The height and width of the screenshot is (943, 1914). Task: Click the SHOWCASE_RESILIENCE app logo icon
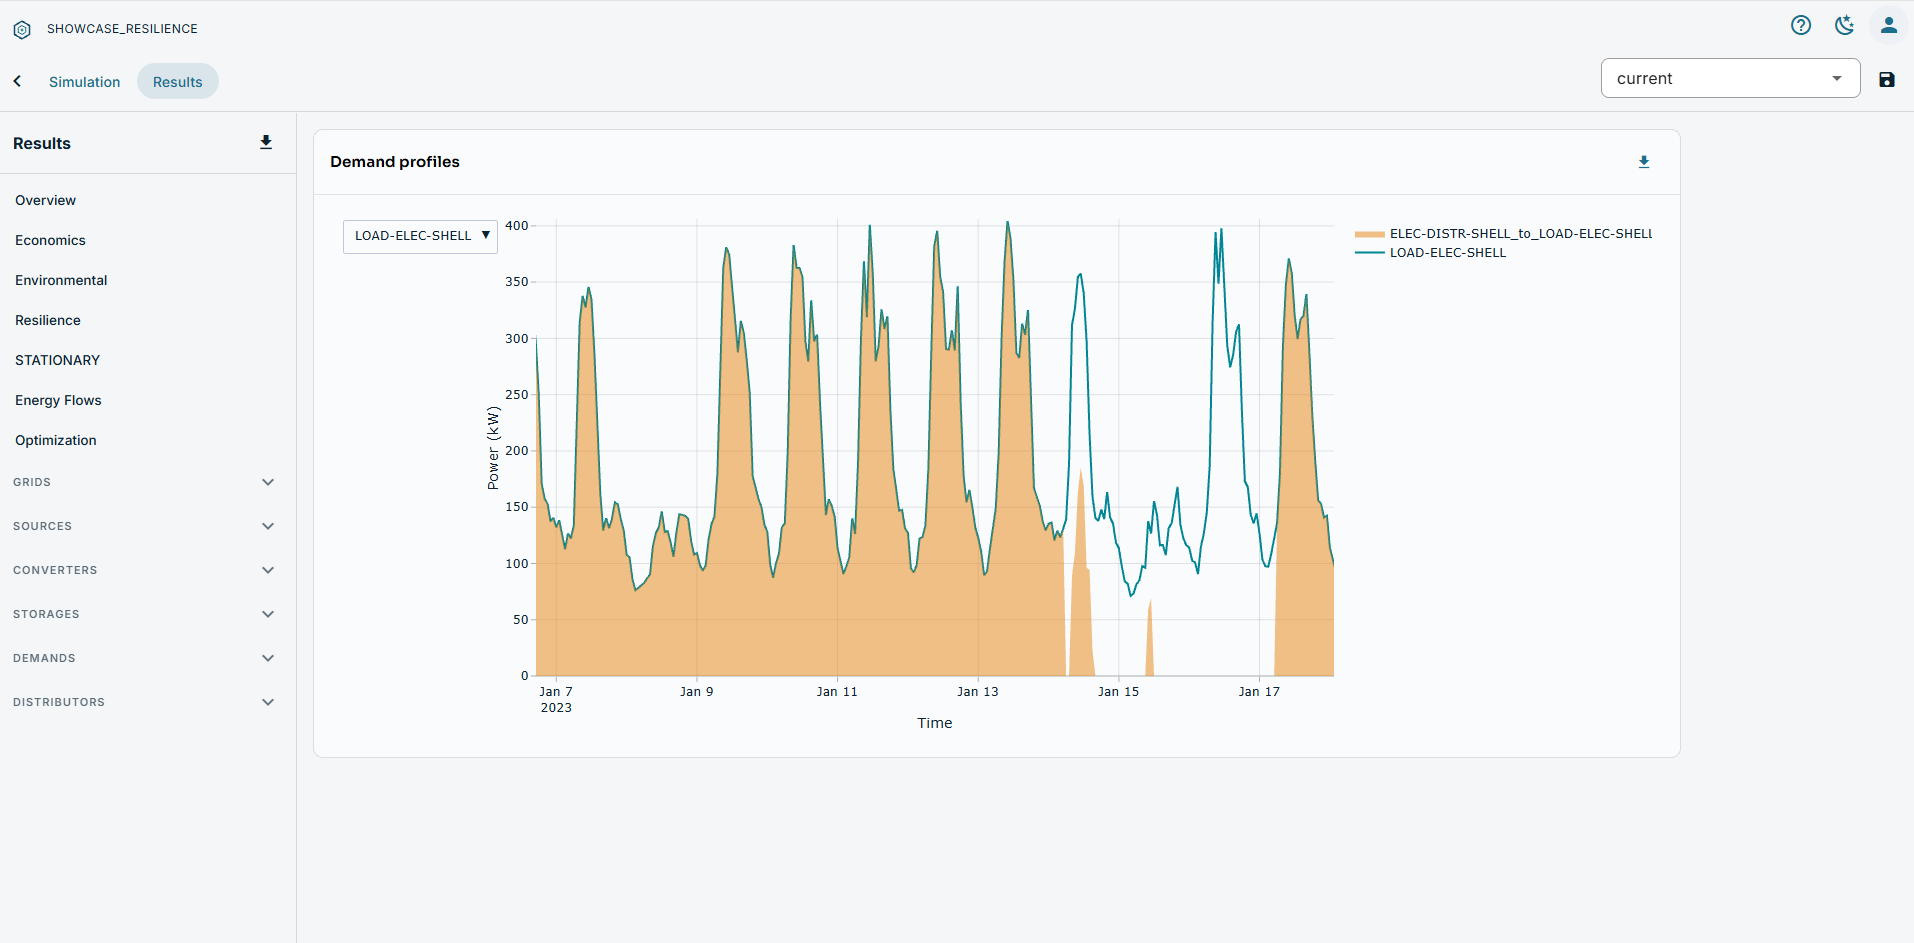(x=22, y=30)
